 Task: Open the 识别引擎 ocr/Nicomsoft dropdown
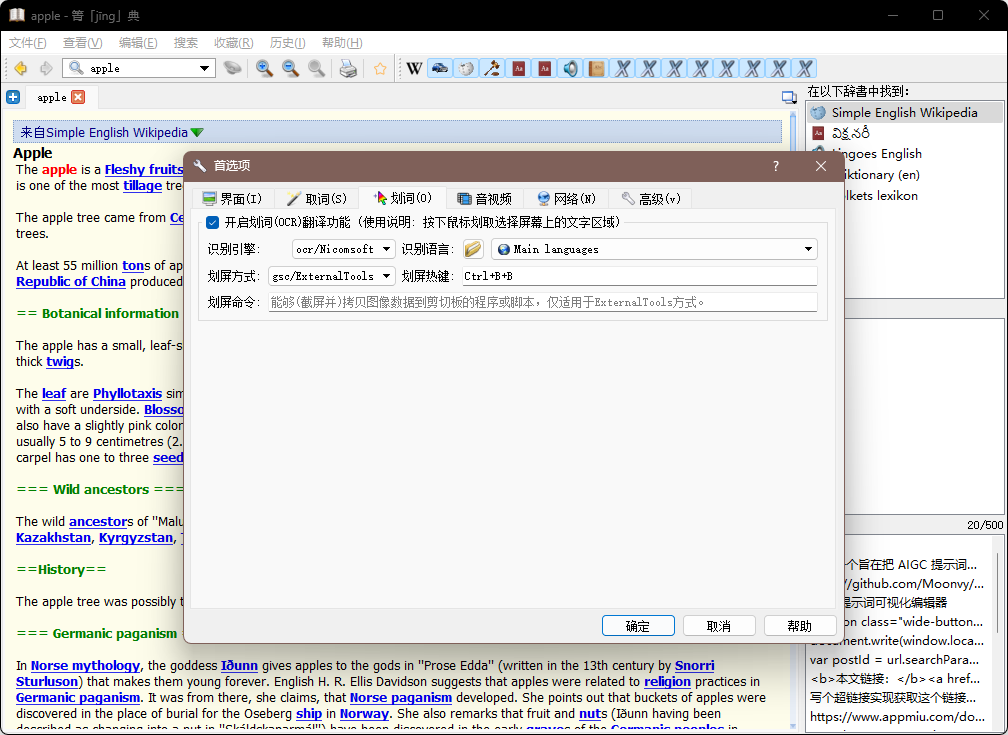[x=344, y=249]
